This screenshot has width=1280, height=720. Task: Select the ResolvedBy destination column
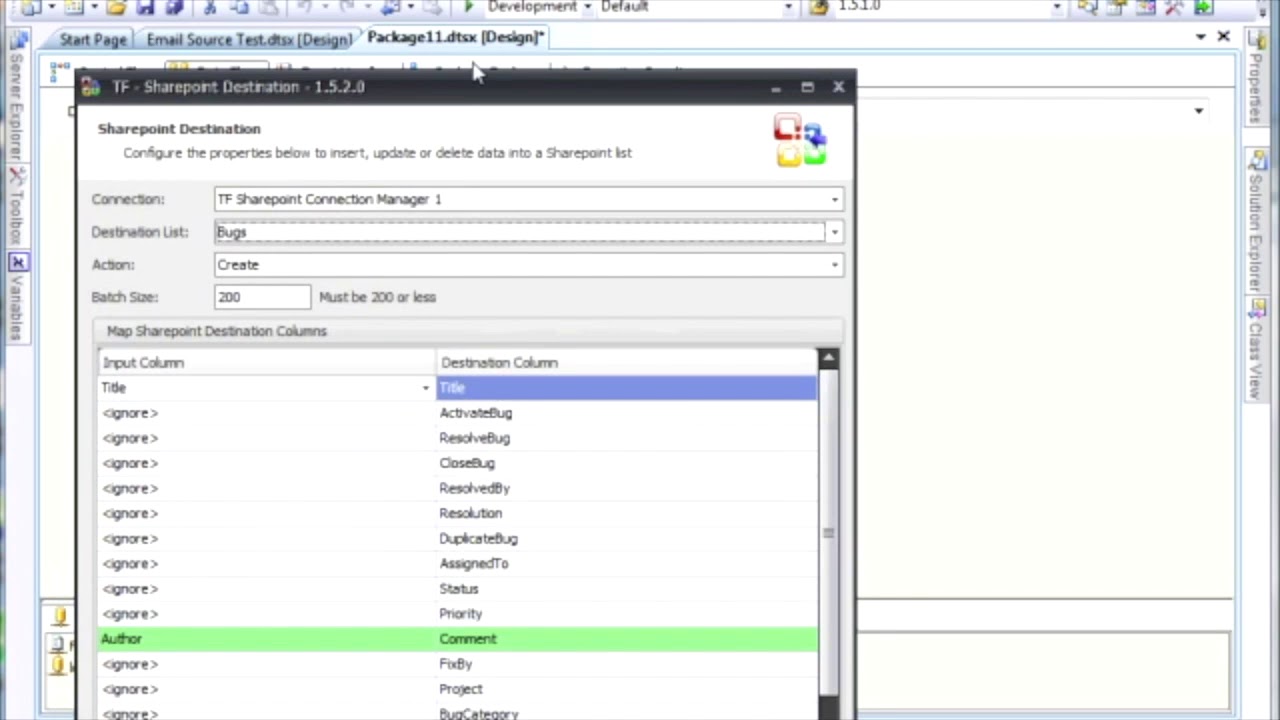627,488
